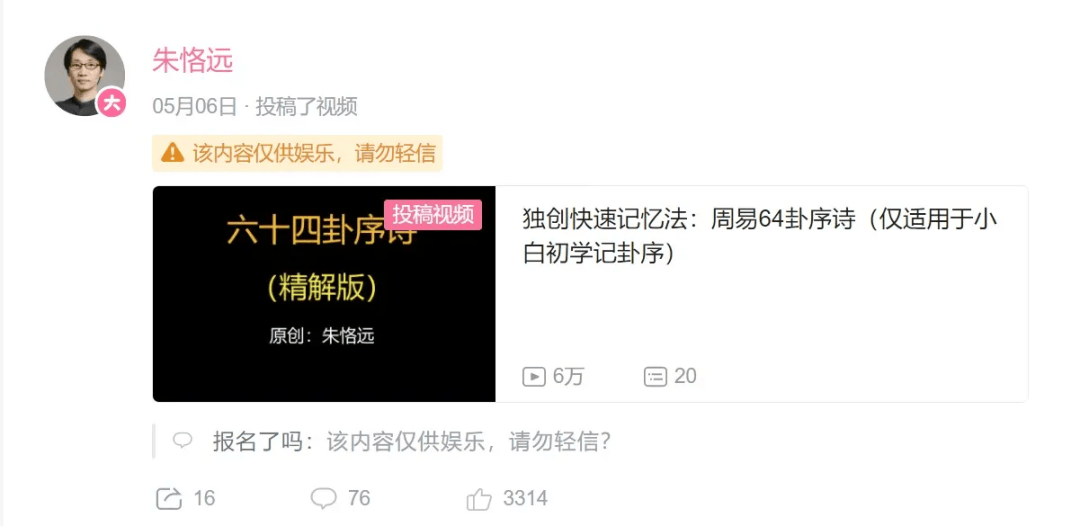Click the small comment bubble beside 报名了吗

pyautogui.click(x=182, y=441)
